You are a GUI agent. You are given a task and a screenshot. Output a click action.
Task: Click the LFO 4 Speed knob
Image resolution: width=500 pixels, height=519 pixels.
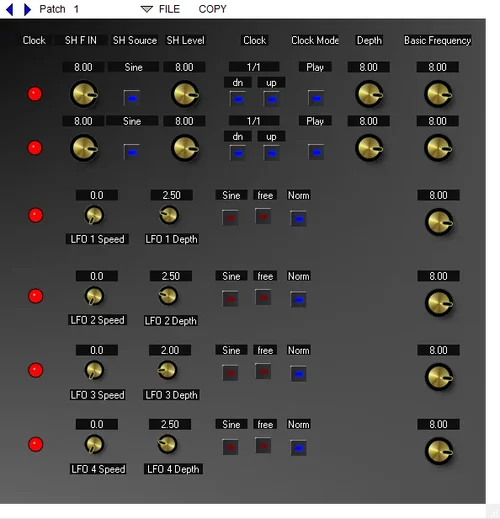pyautogui.click(x=94, y=444)
